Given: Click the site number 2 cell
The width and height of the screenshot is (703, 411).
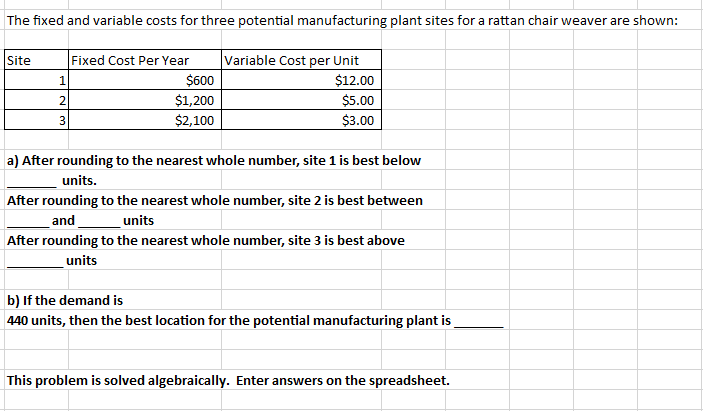Looking at the screenshot, I should 36,100.
